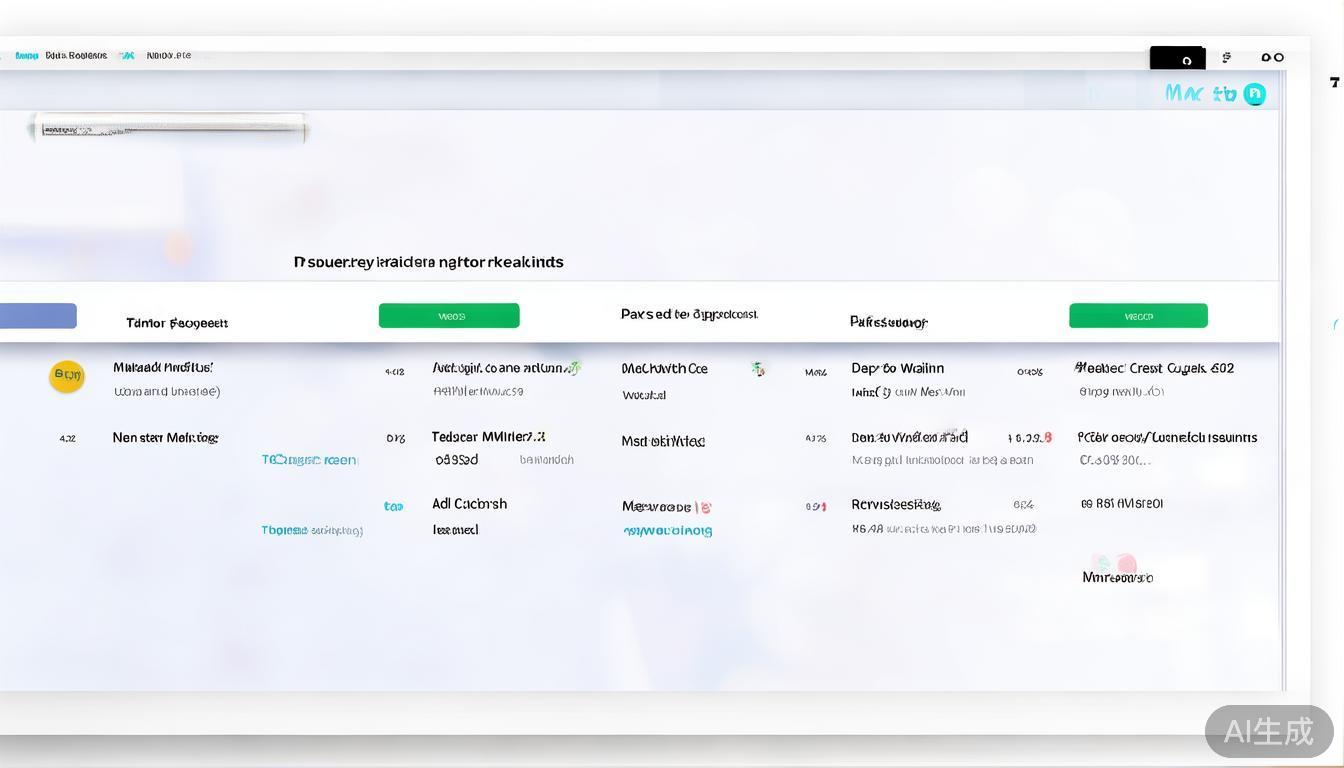Click teal icon before the second top tab
Image resolution: width=1344 pixels, height=768 pixels.
(127, 56)
